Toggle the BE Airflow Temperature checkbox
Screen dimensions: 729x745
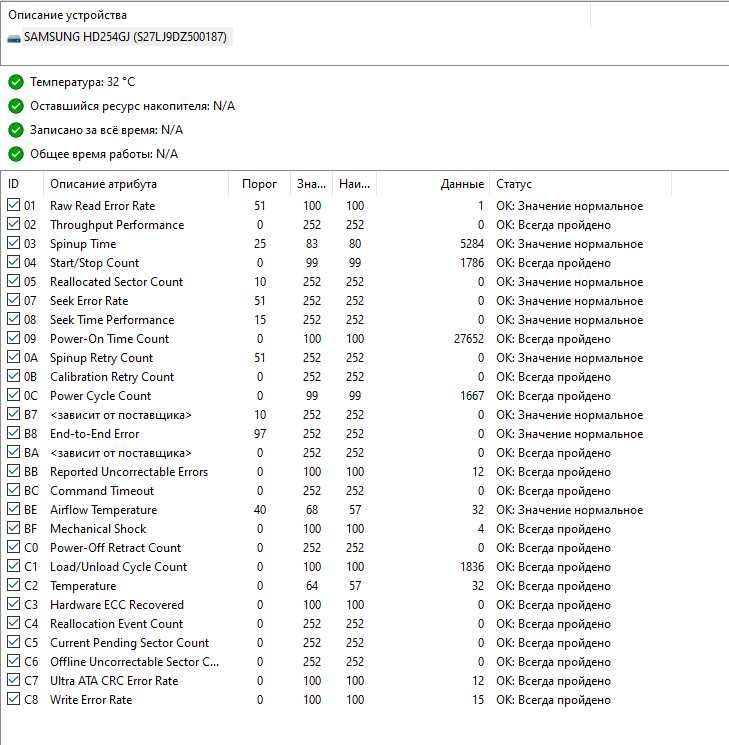(x=14, y=509)
